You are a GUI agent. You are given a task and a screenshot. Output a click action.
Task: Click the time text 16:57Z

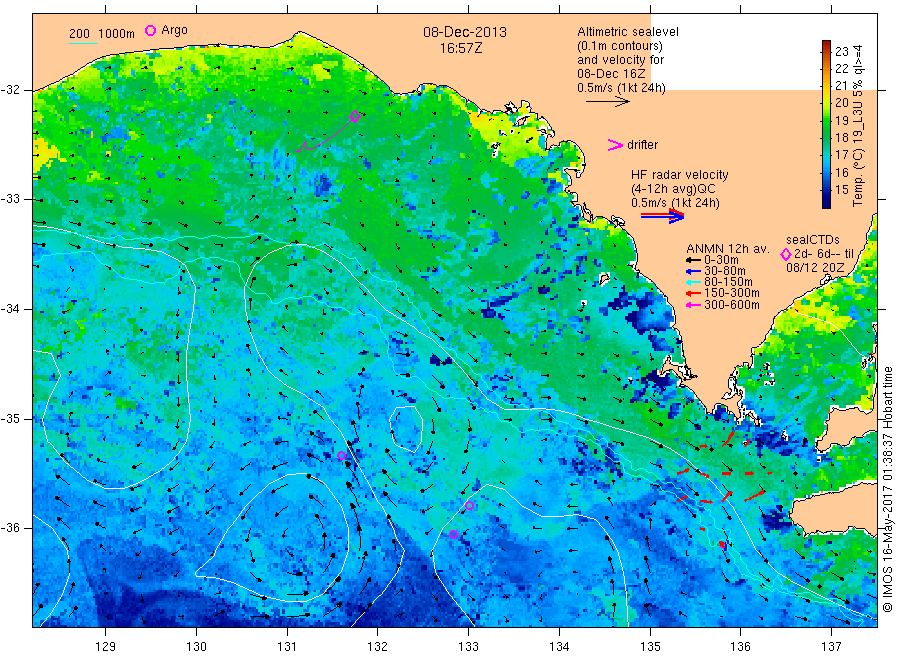click(461, 48)
